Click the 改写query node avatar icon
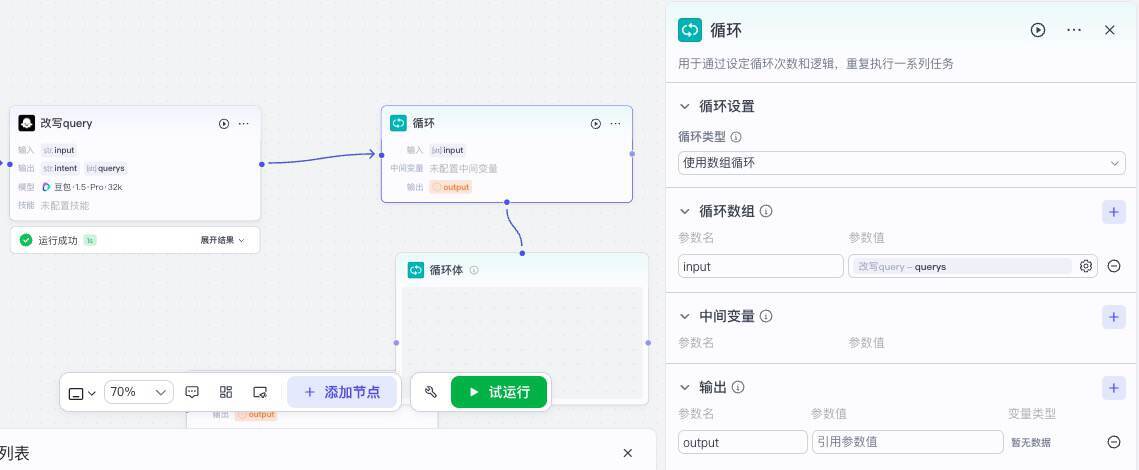1139x470 pixels. (x=27, y=123)
